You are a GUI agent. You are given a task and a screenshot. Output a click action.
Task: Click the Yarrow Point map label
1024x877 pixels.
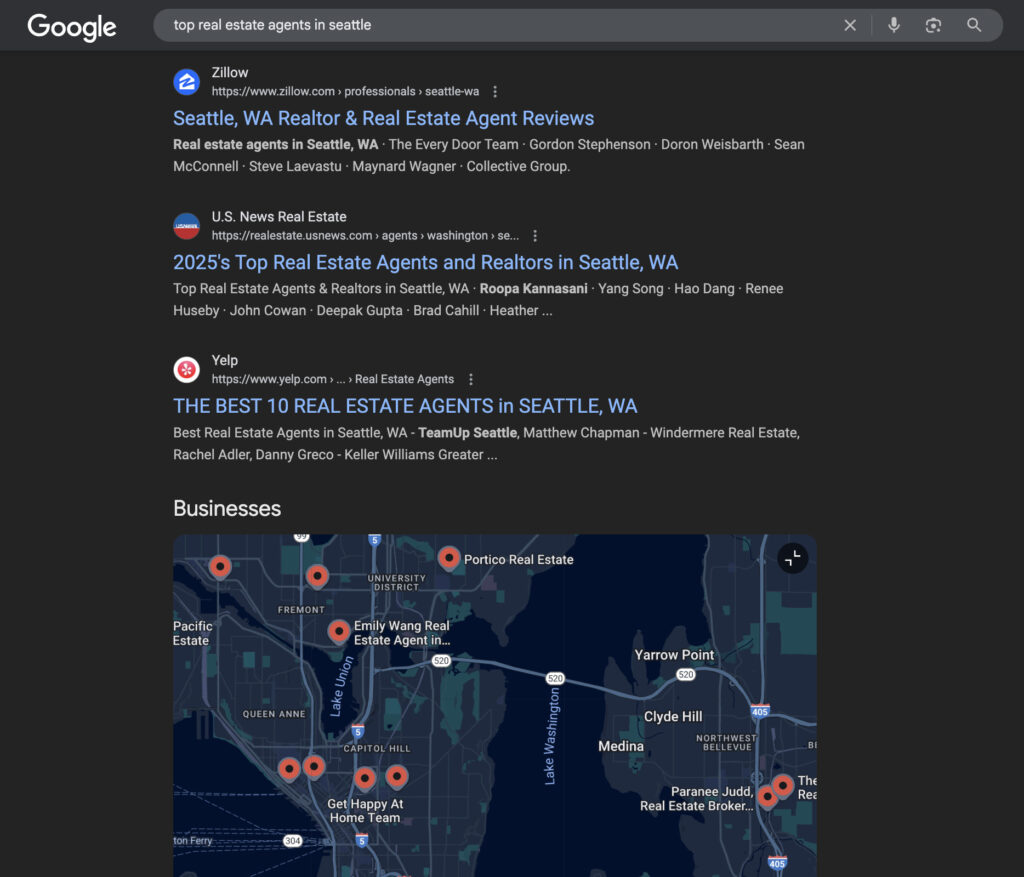click(674, 655)
